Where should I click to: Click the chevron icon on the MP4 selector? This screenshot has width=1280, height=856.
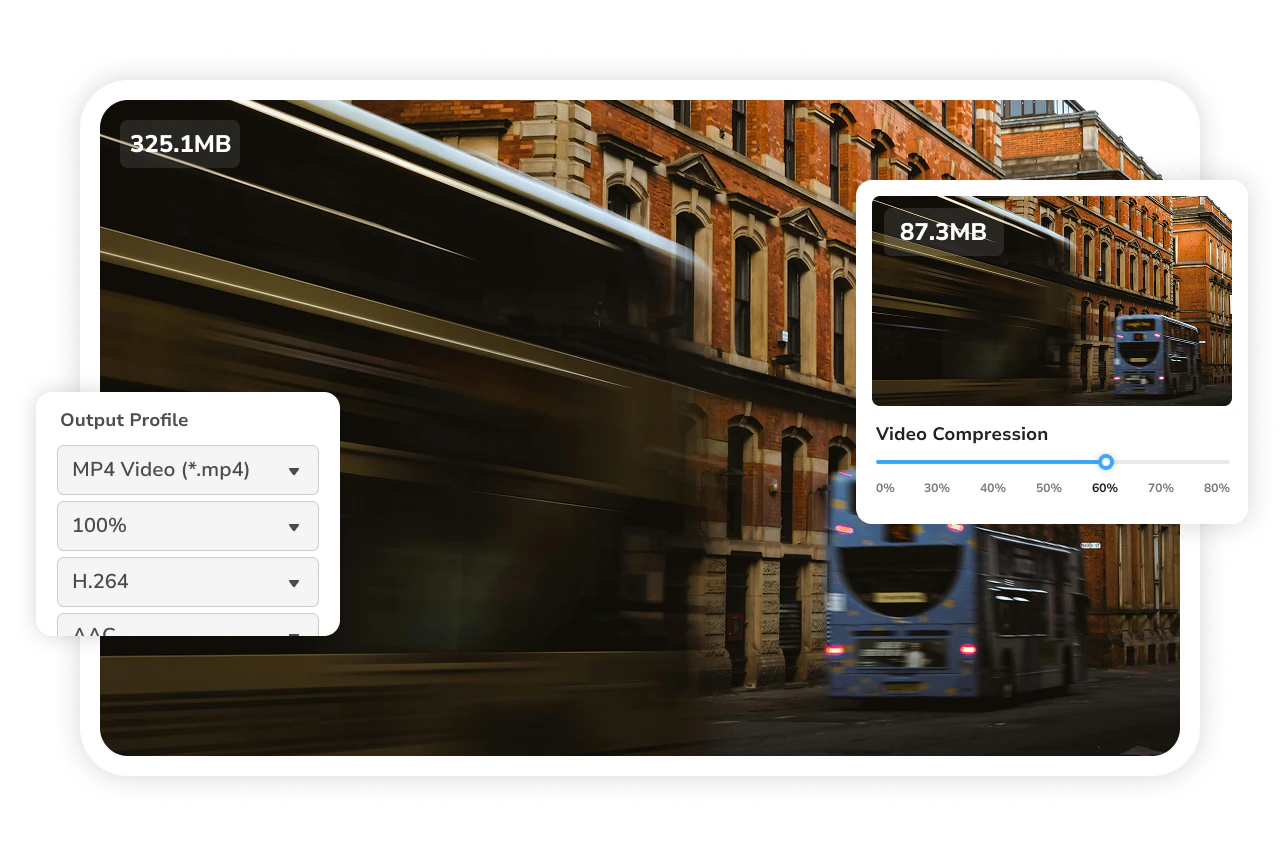294,470
